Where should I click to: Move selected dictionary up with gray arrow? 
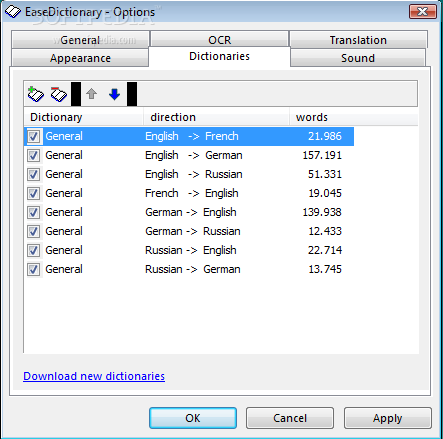(91, 94)
